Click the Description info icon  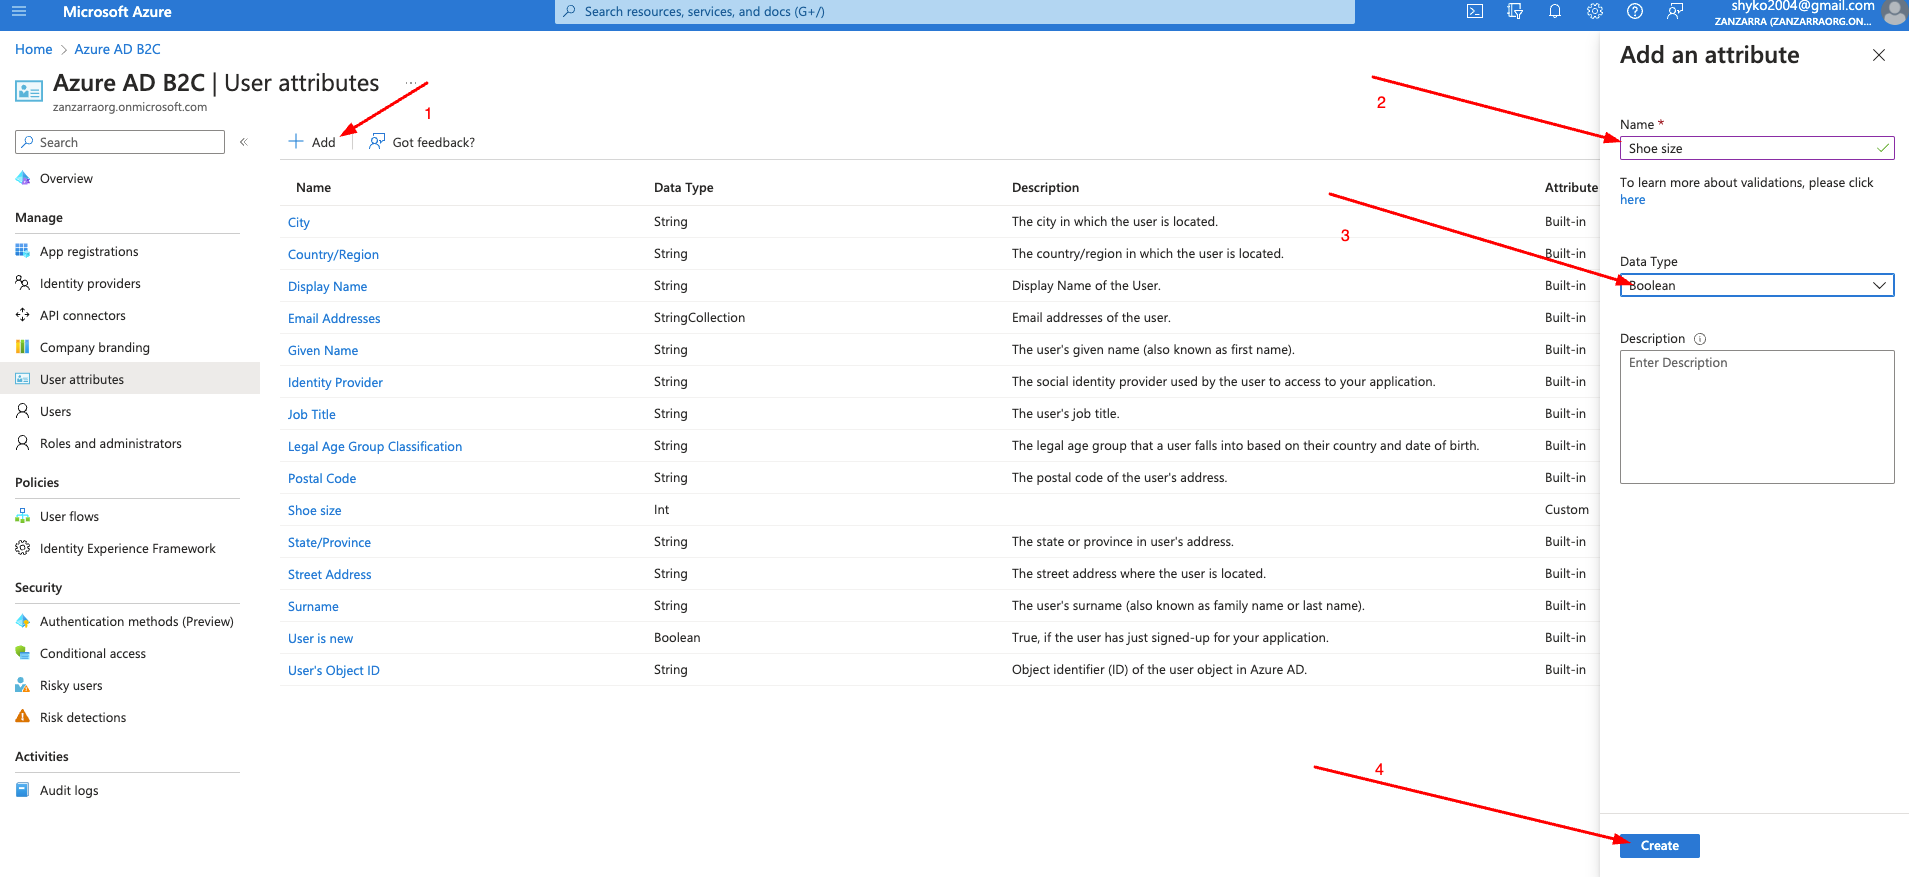coord(1700,339)
